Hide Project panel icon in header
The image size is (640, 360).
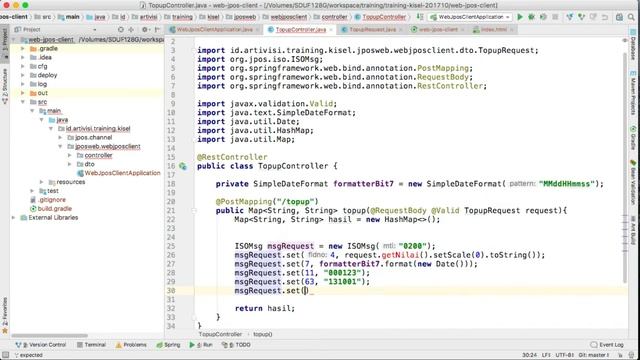(157, 29)
